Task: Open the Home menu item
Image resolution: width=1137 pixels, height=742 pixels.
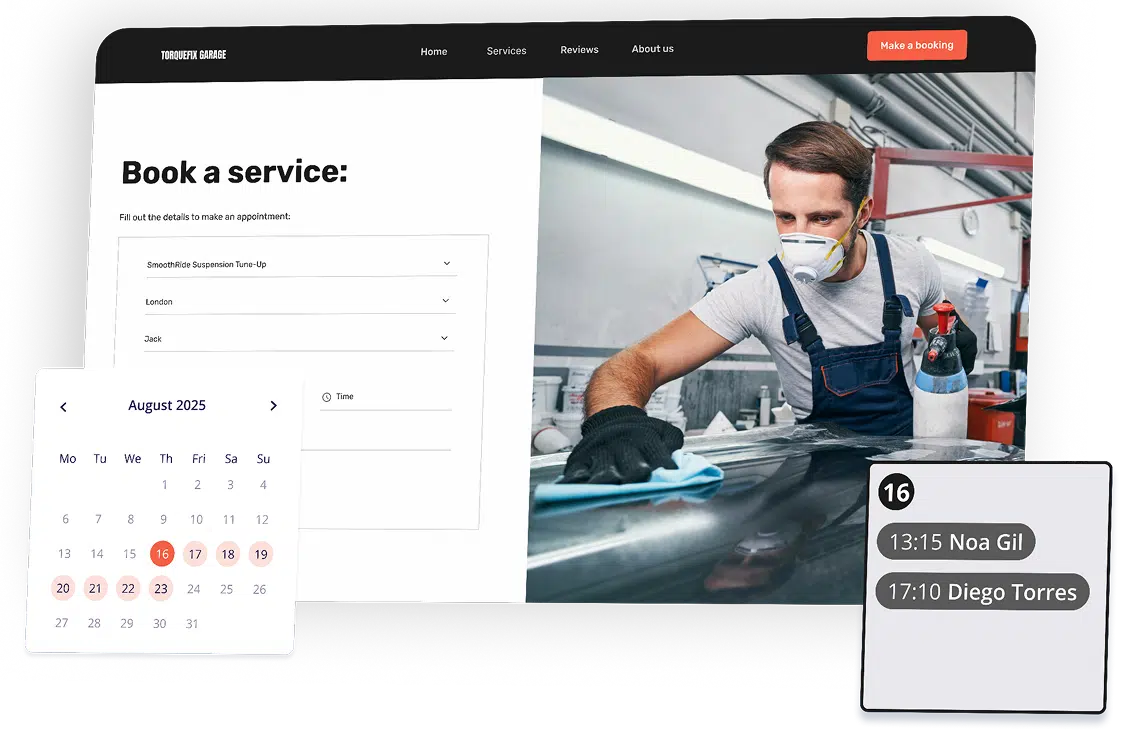Action: tap(434, 51)
